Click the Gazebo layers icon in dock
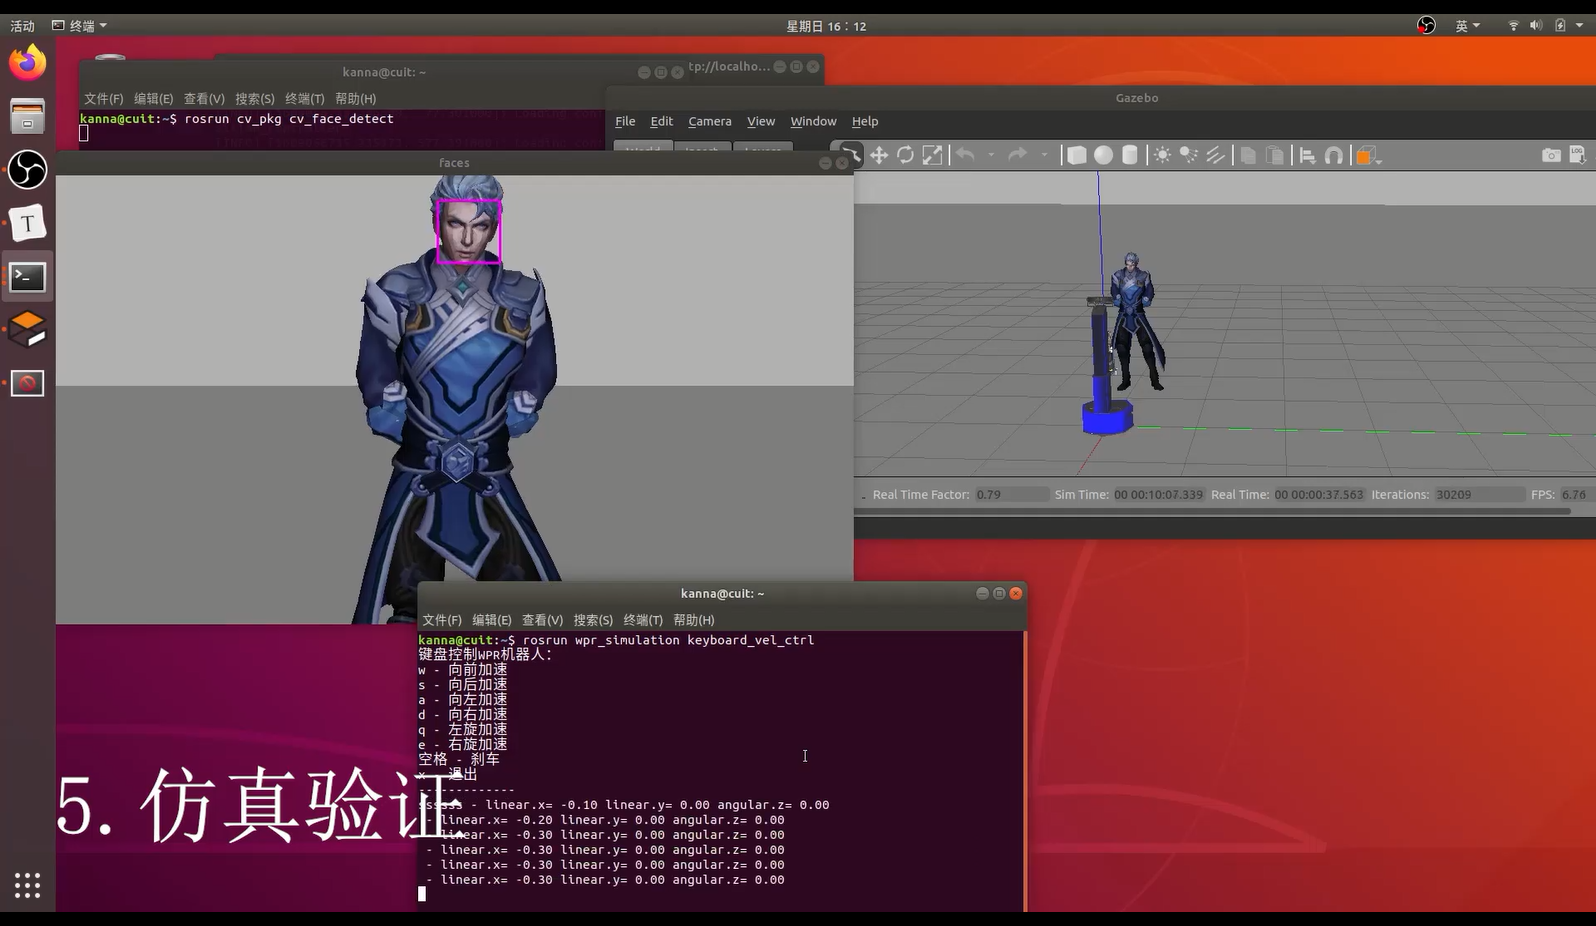This screenshot has width=1596, height=926. click(x=27, y=330)
